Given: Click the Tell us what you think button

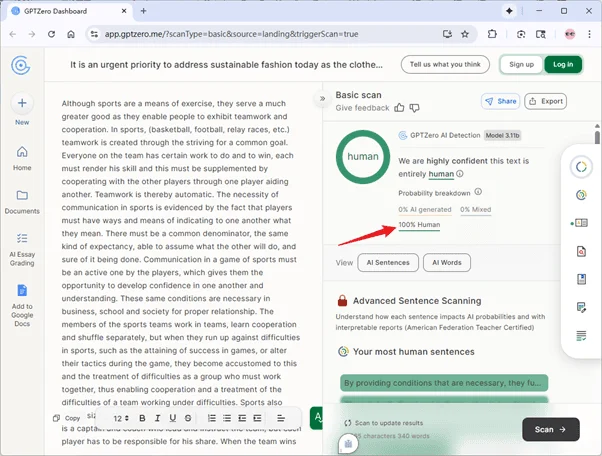Looking at the screenshot, I should point(445,64).
